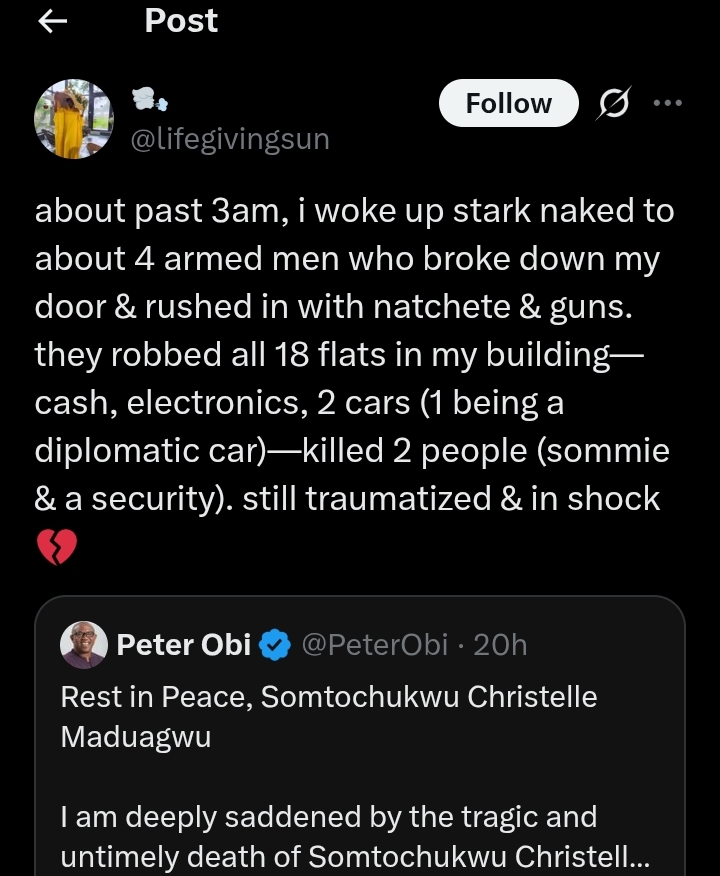
Task: Click the author's emoji display name
Action: (x=149, y=100)
